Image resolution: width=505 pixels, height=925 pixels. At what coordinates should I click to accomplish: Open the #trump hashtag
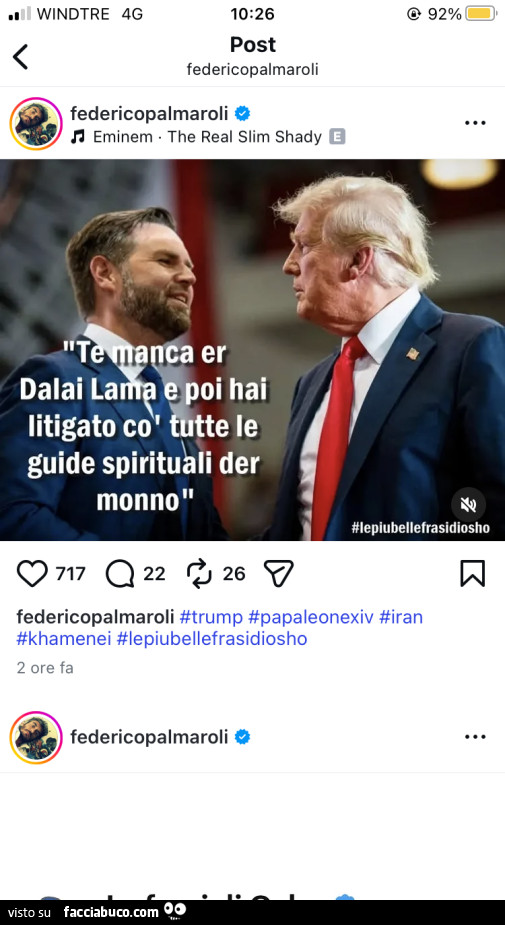click(x=211, y=617)
